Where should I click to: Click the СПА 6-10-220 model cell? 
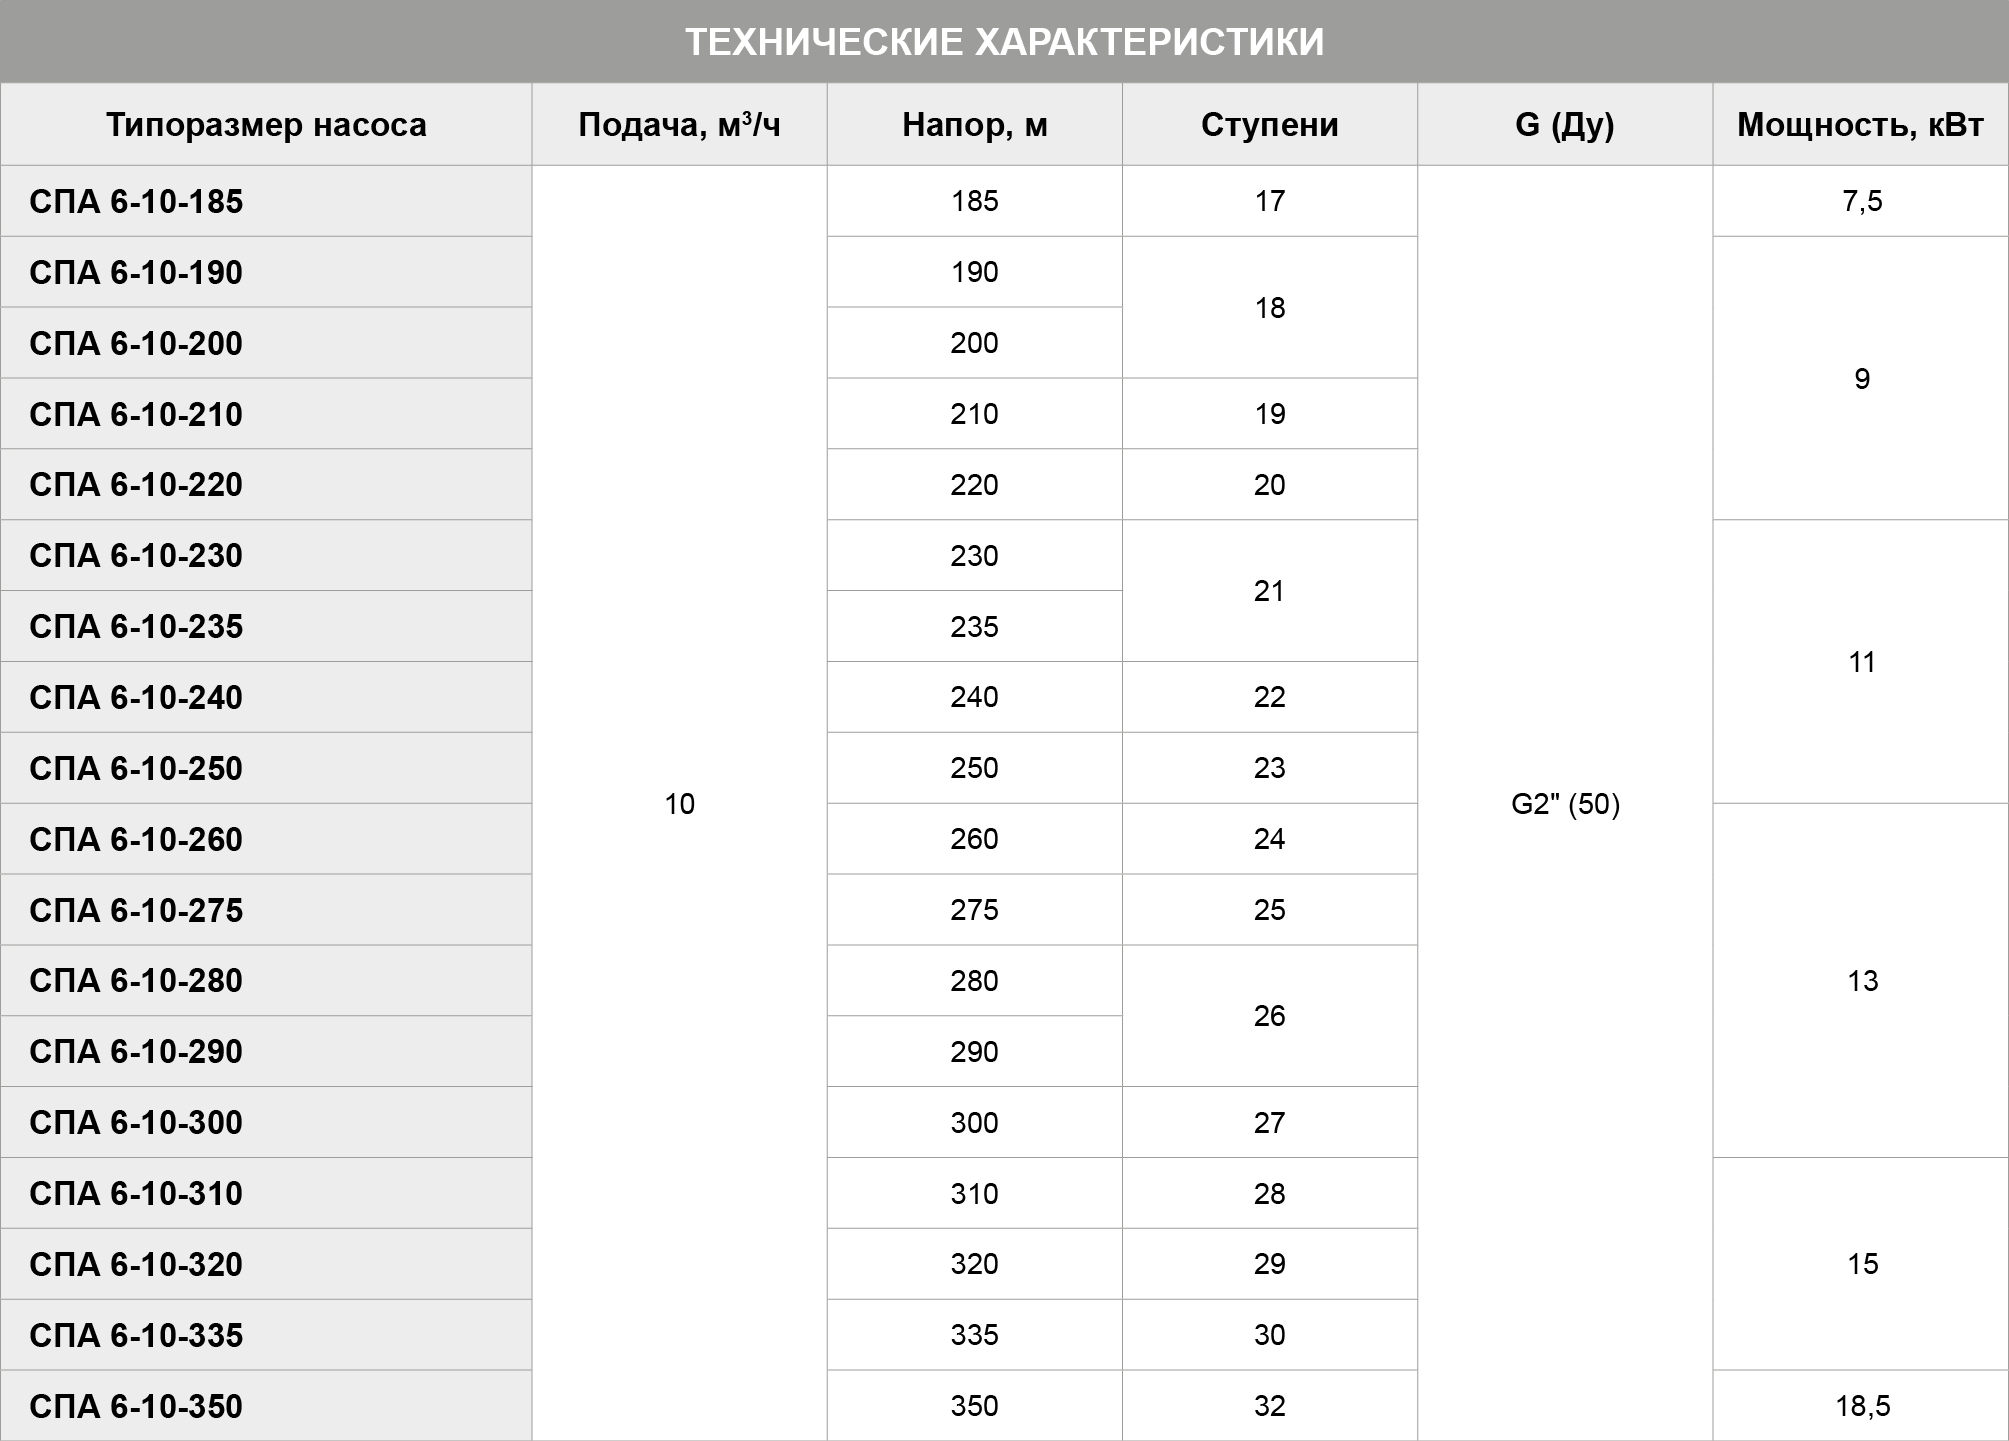266,484
